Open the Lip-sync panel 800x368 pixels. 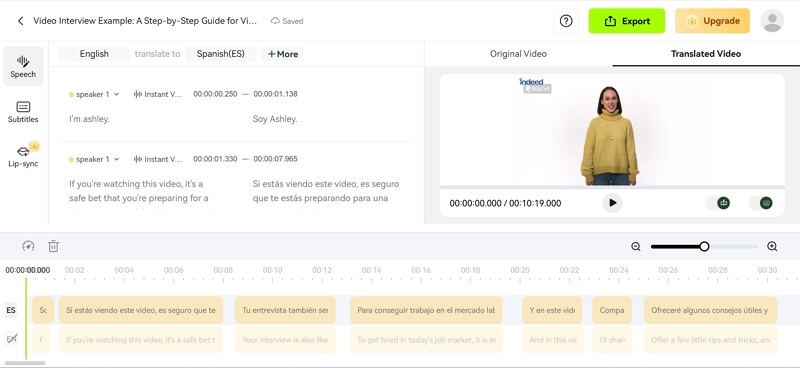pos(23,156)
